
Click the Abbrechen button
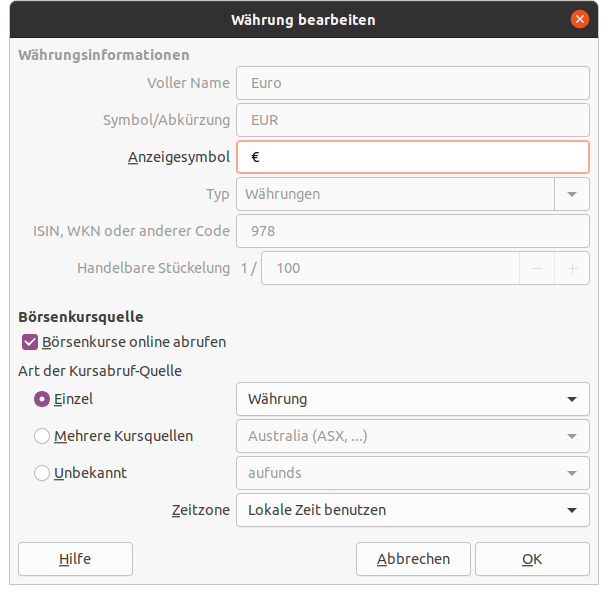(413, 559)
